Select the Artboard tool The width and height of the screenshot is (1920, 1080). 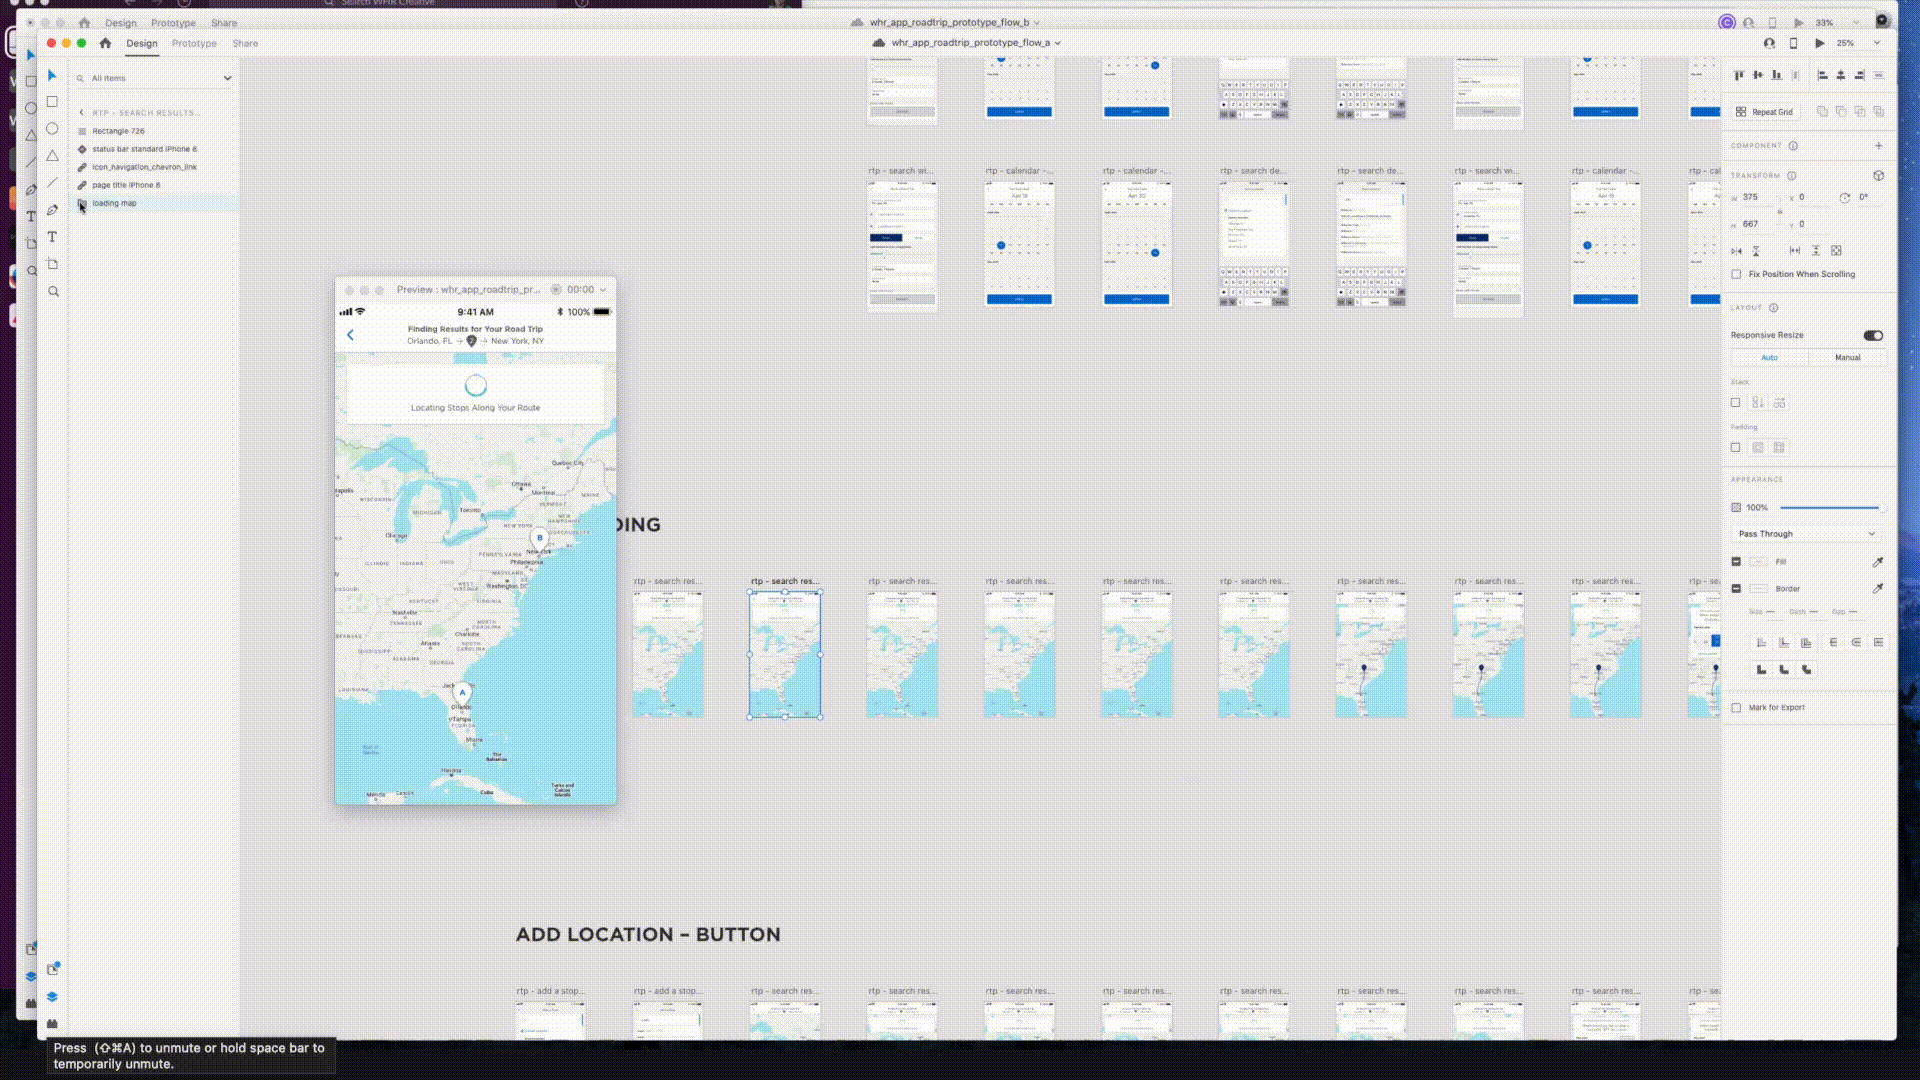click(52, 264)
